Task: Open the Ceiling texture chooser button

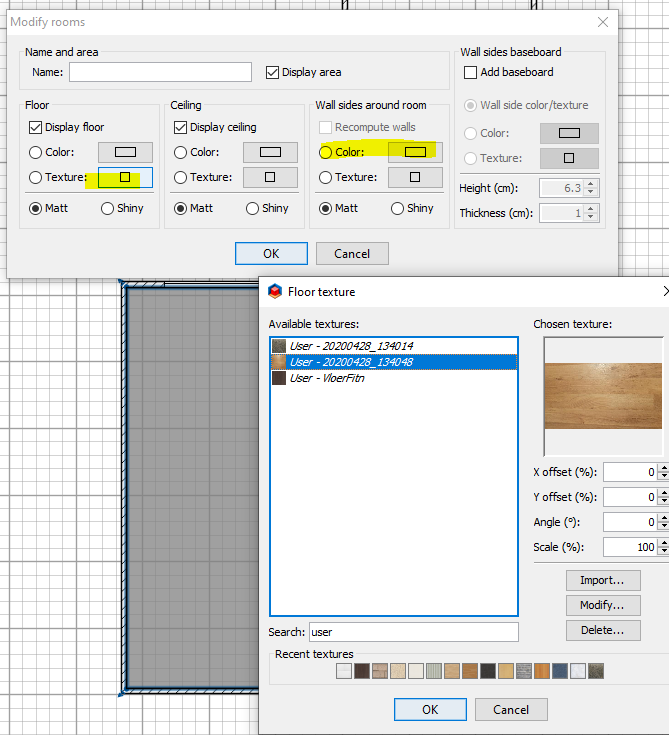Action: (270, 177)
